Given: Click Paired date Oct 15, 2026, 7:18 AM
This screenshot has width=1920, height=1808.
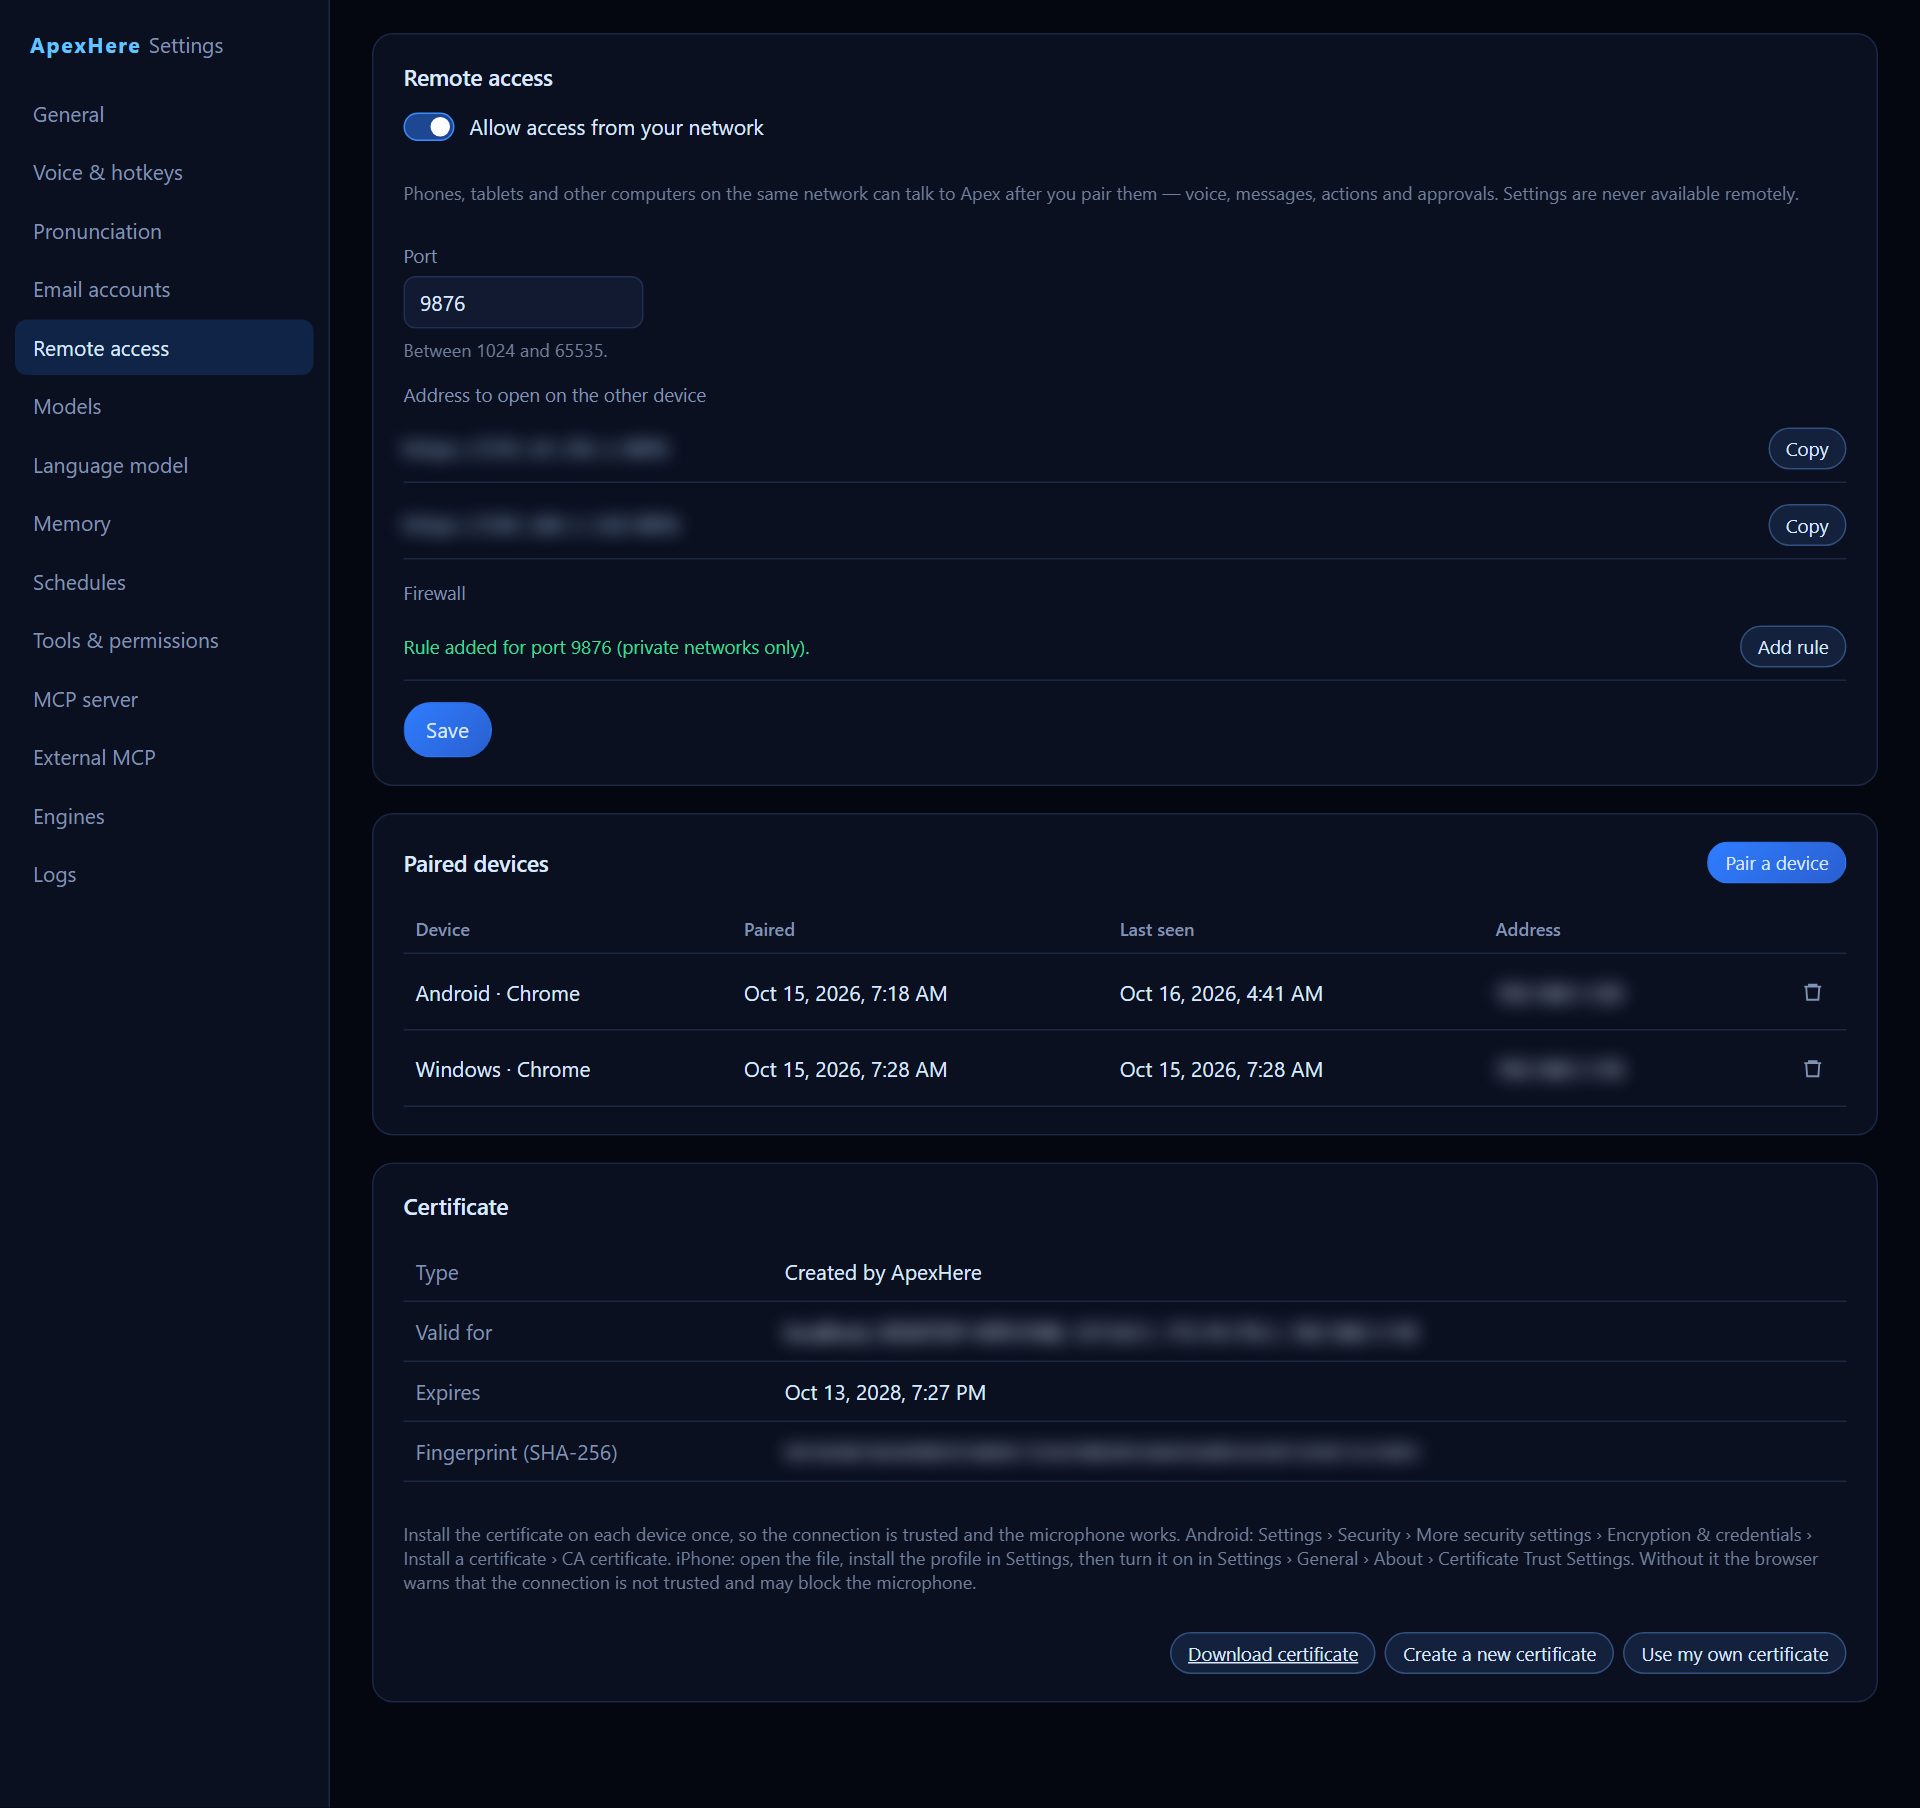Looking at the screenshot, I should [844, 993].
